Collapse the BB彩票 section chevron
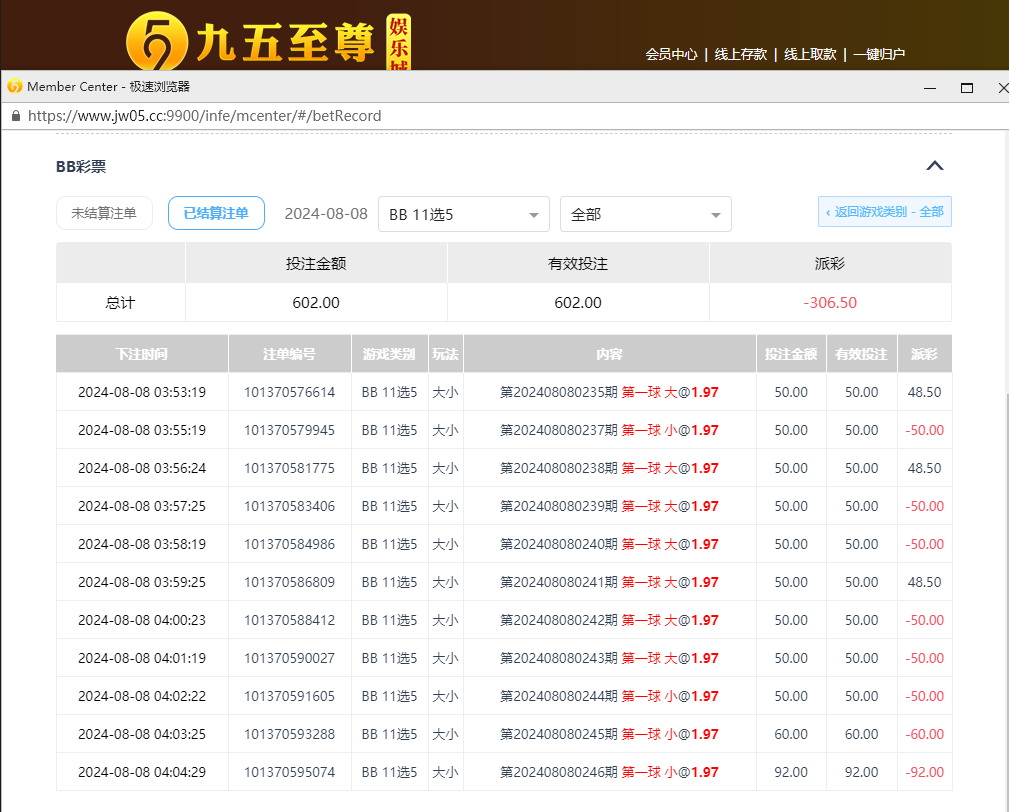The image size is (1009, 812). click(934, 166)
